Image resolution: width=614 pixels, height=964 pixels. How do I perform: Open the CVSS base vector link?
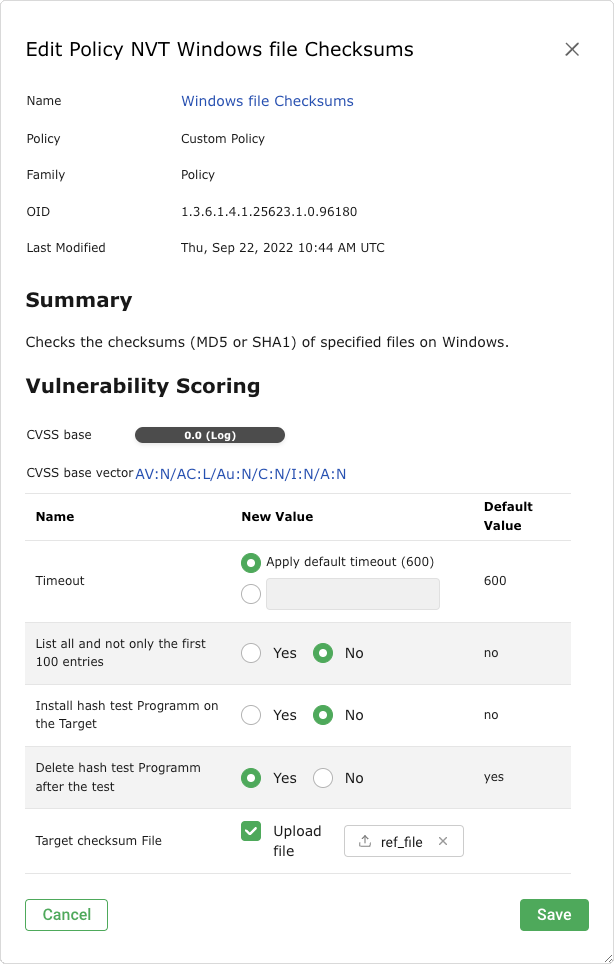[x=241, y=474]
